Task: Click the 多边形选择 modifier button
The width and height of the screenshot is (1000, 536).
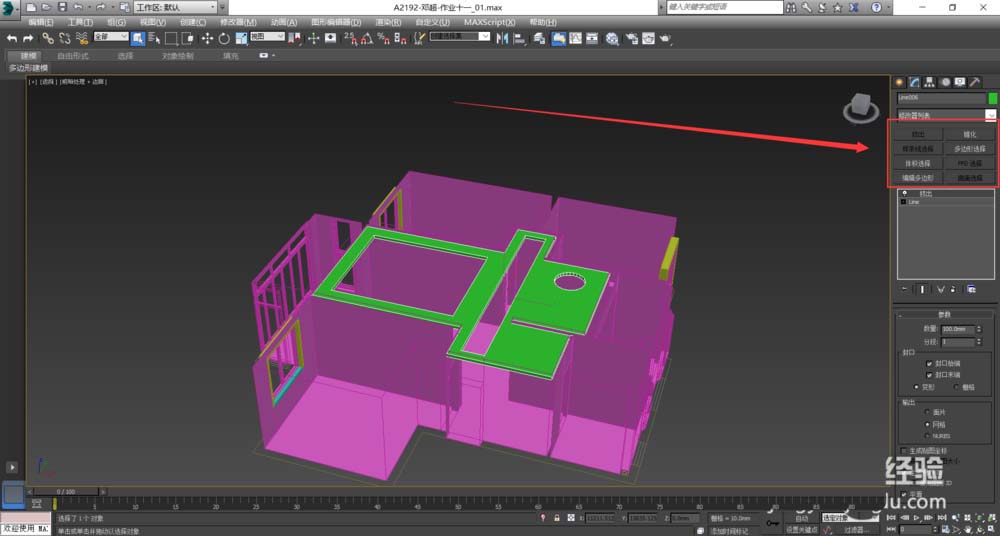Action: click(x=969, y=149)
